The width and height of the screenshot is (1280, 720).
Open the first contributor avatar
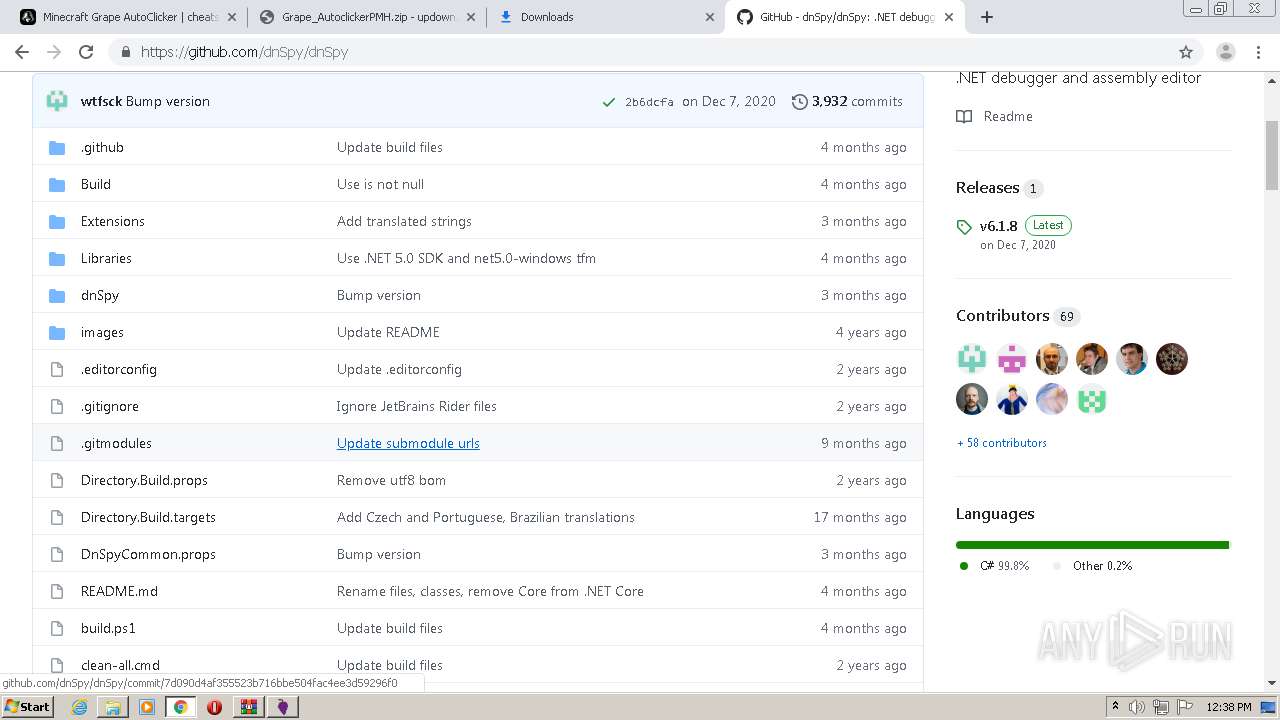[x=972, y=359]
